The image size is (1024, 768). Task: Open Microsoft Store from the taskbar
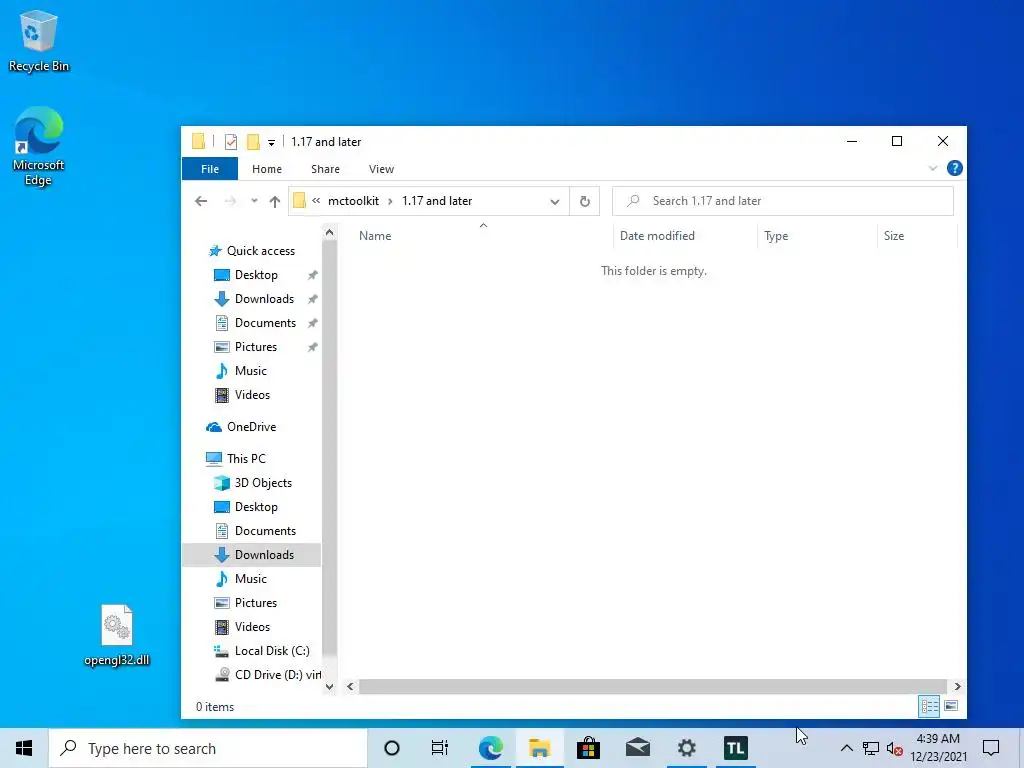pyautogui.click(x=588, y=748)
